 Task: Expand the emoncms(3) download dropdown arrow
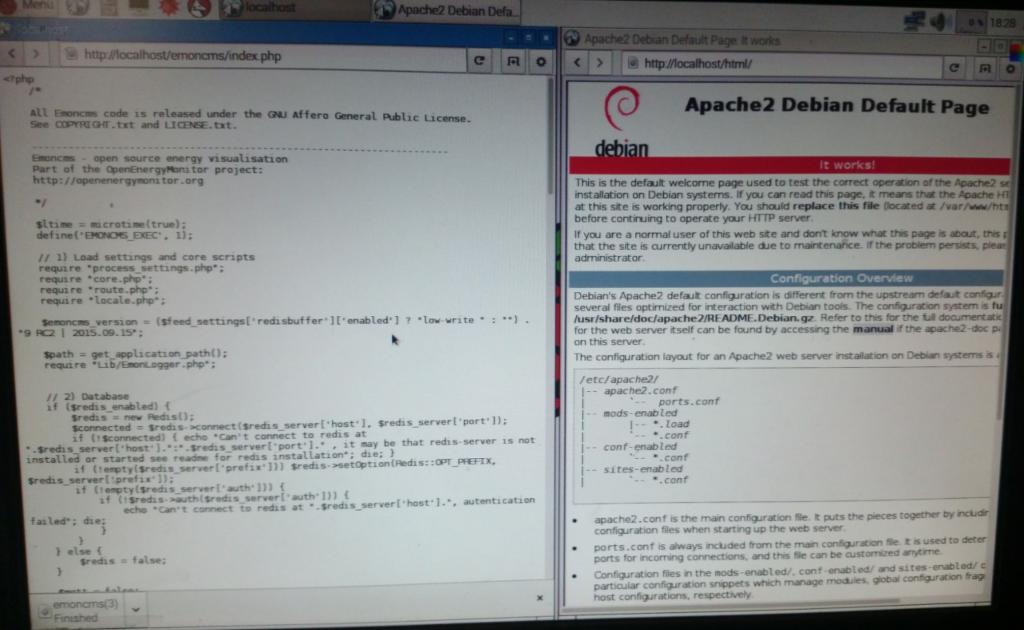click(136, 610)
